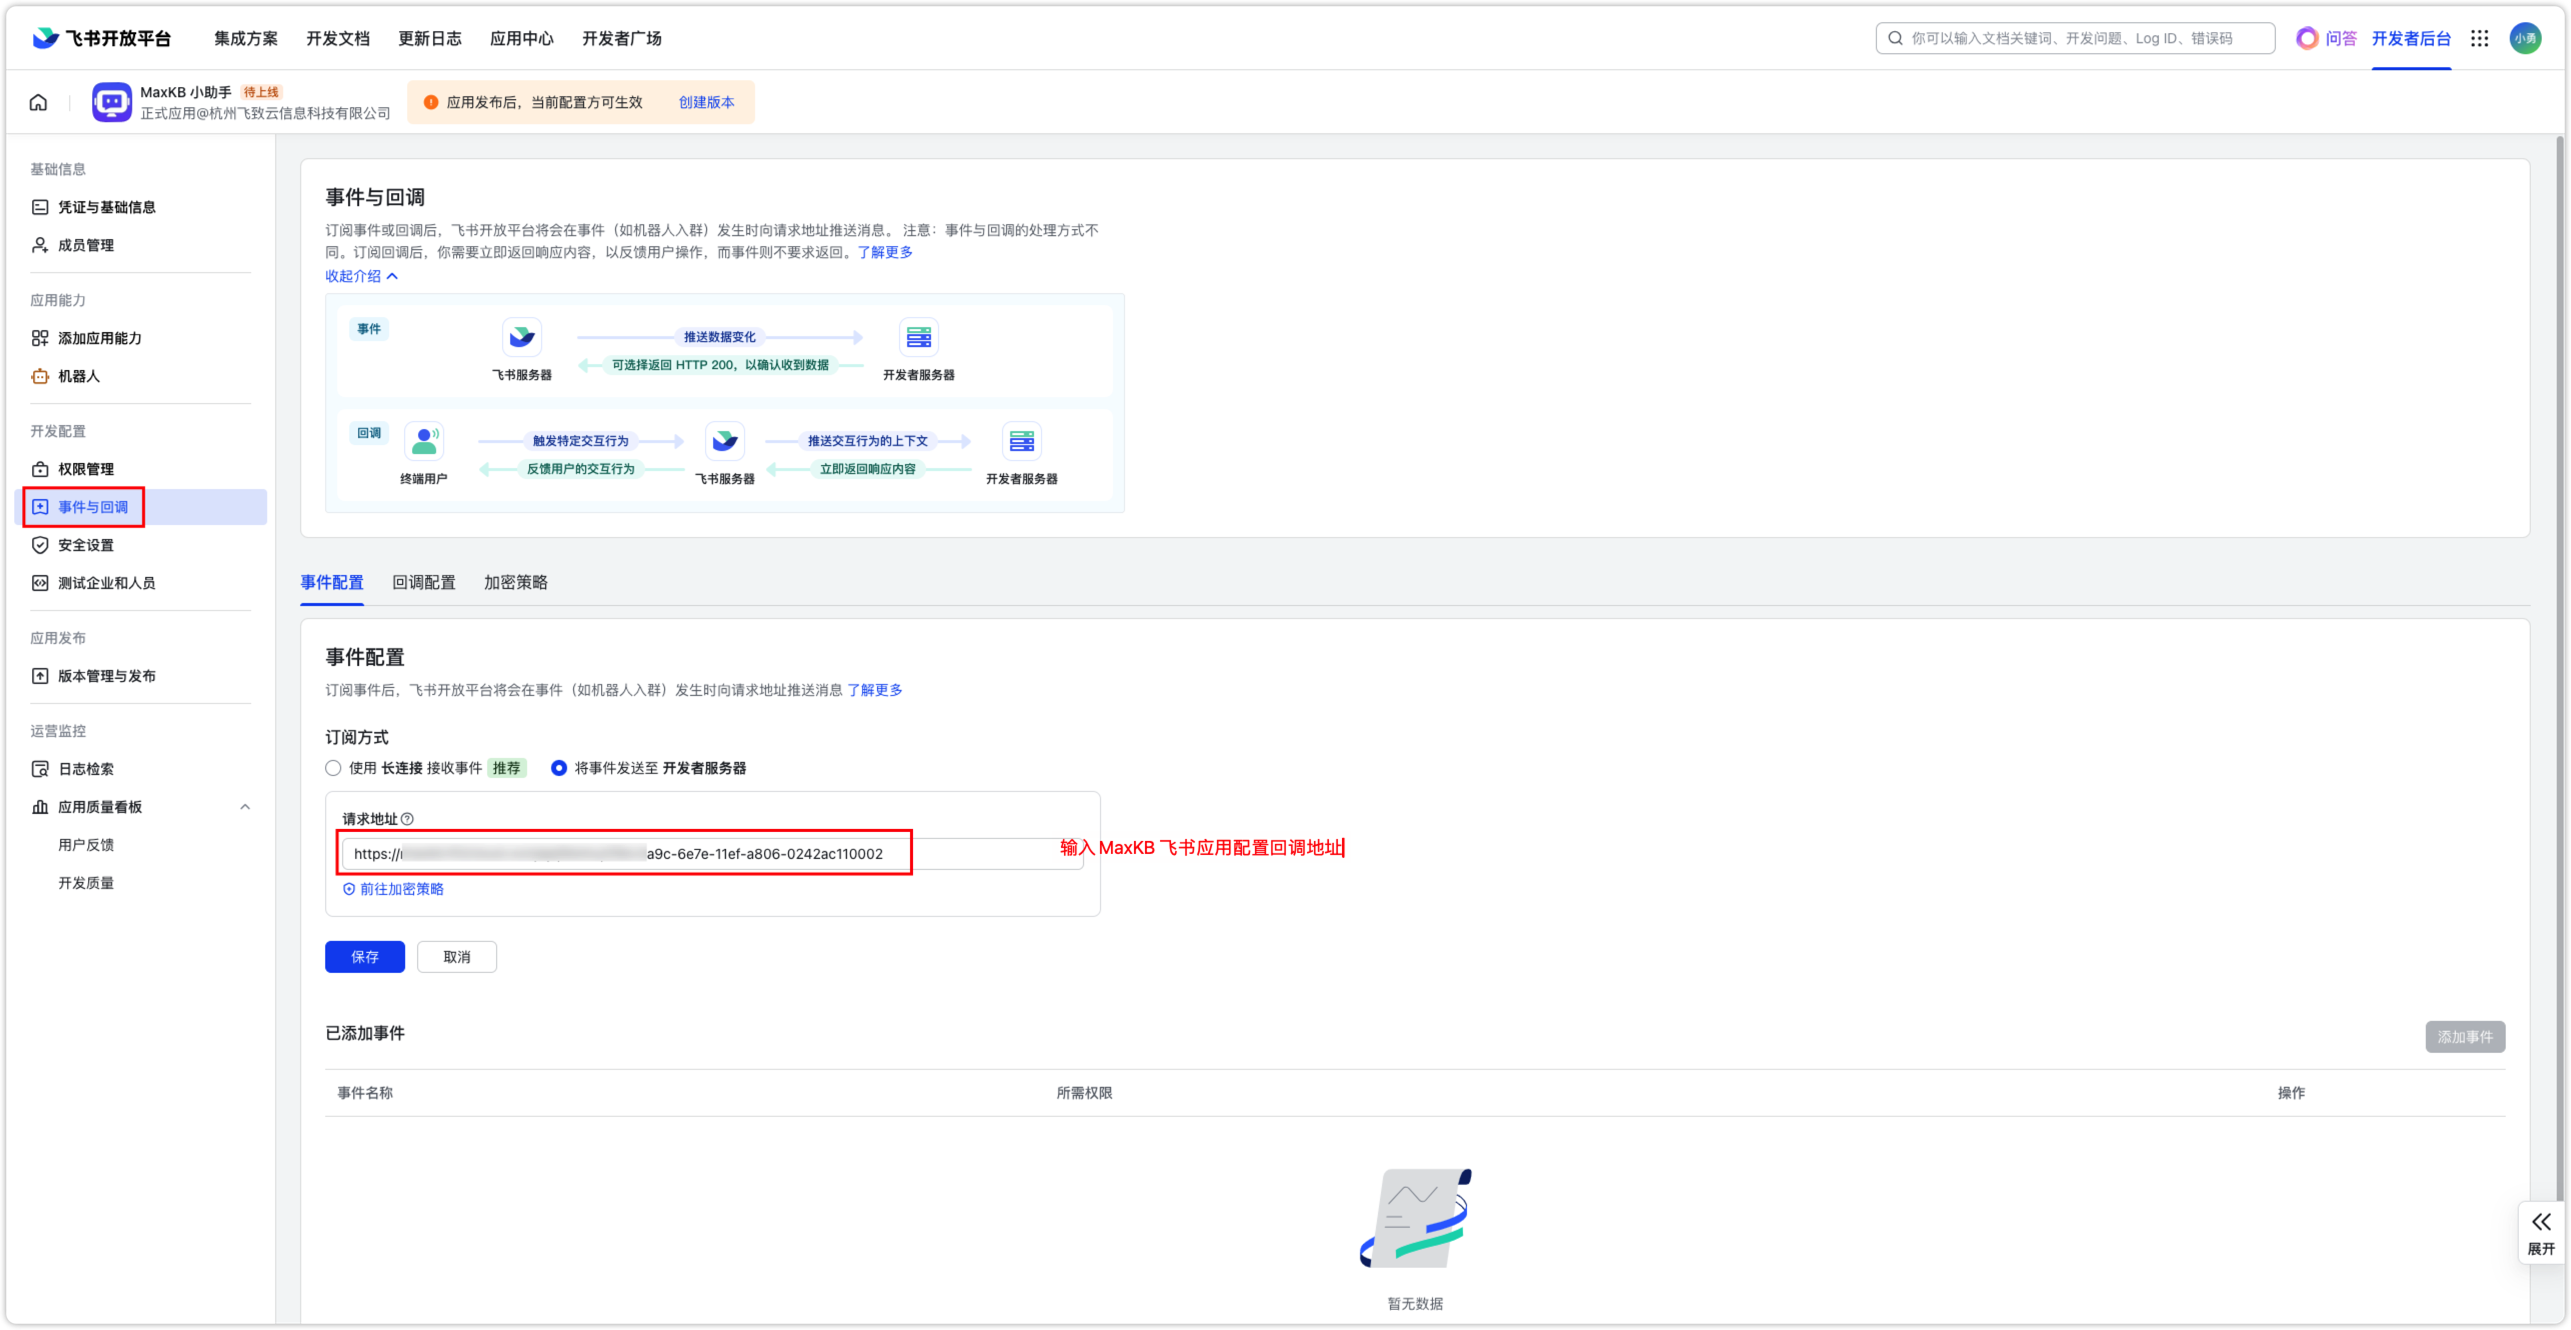Collapse the 应用质量看板 sidebar section
Image resolution: width=2571 pixels, height=1330 pixels.
(245, 807)
